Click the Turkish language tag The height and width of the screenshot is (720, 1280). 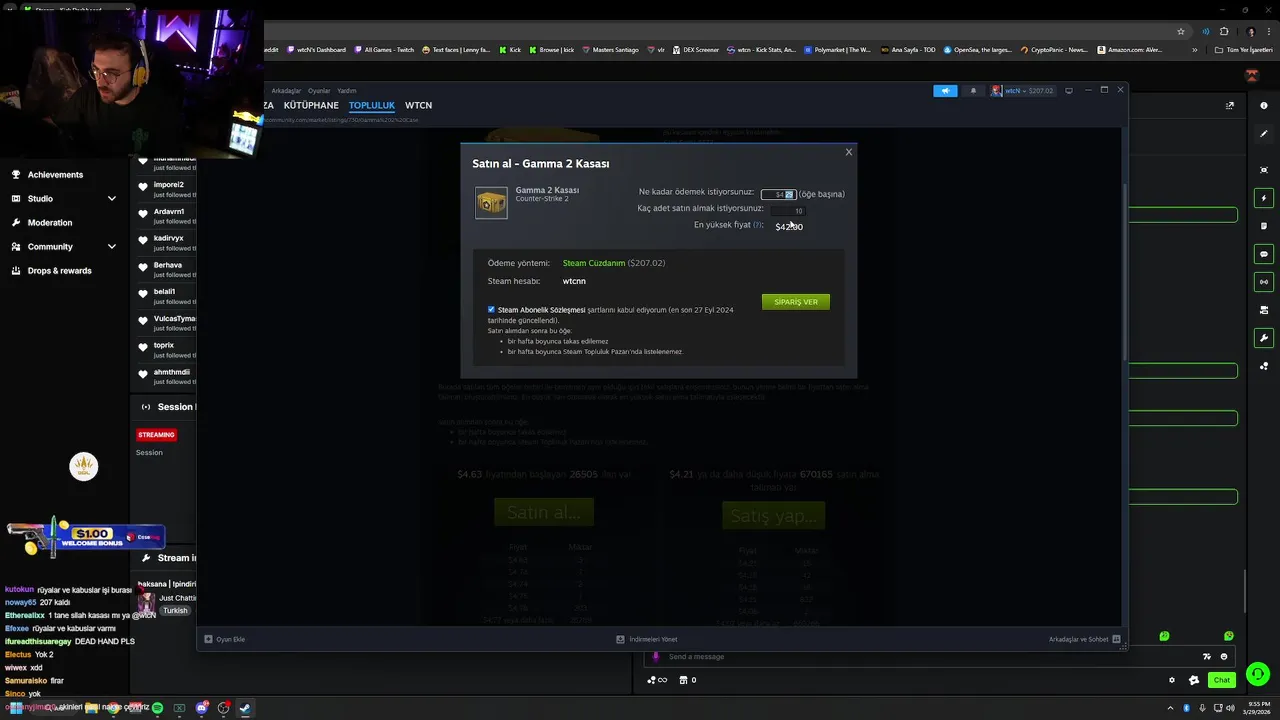pyautogui.click(x=175, y=610)
